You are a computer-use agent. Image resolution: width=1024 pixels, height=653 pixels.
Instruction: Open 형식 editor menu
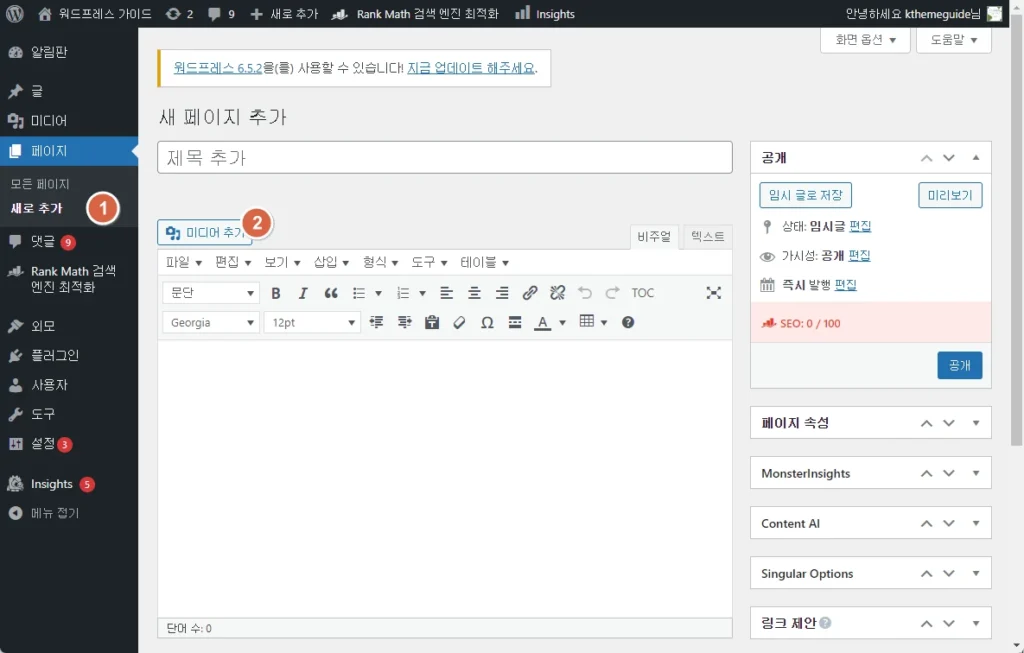tap(380, 263)
